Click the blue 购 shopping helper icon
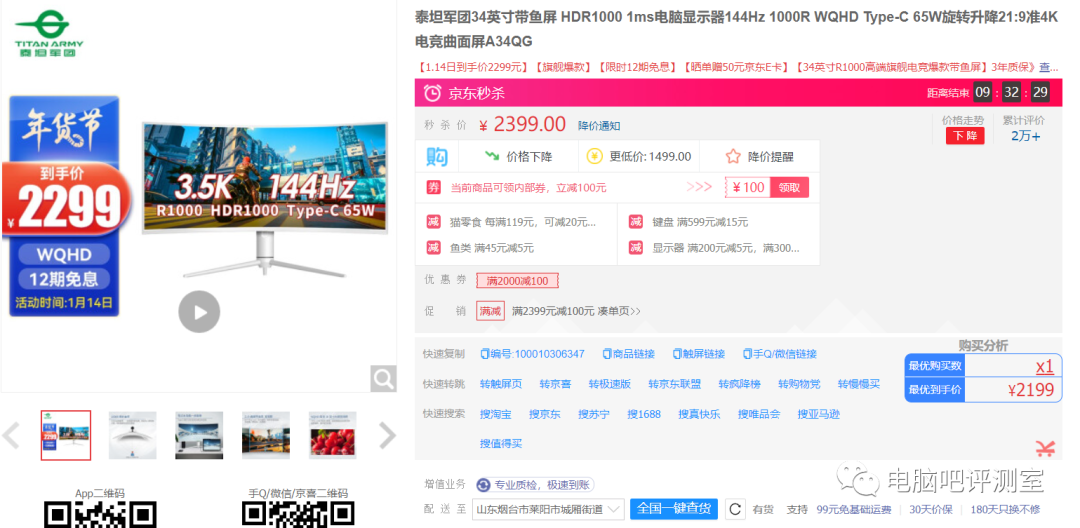 tap(437, 156)
